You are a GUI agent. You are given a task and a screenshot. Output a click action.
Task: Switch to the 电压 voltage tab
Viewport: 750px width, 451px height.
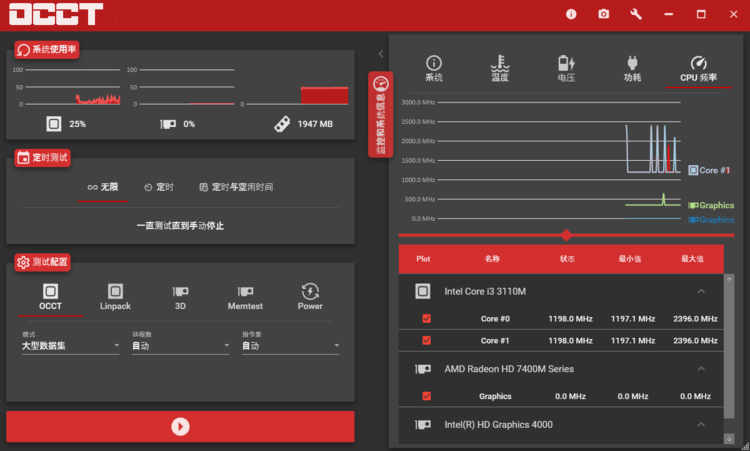point(566,67)
